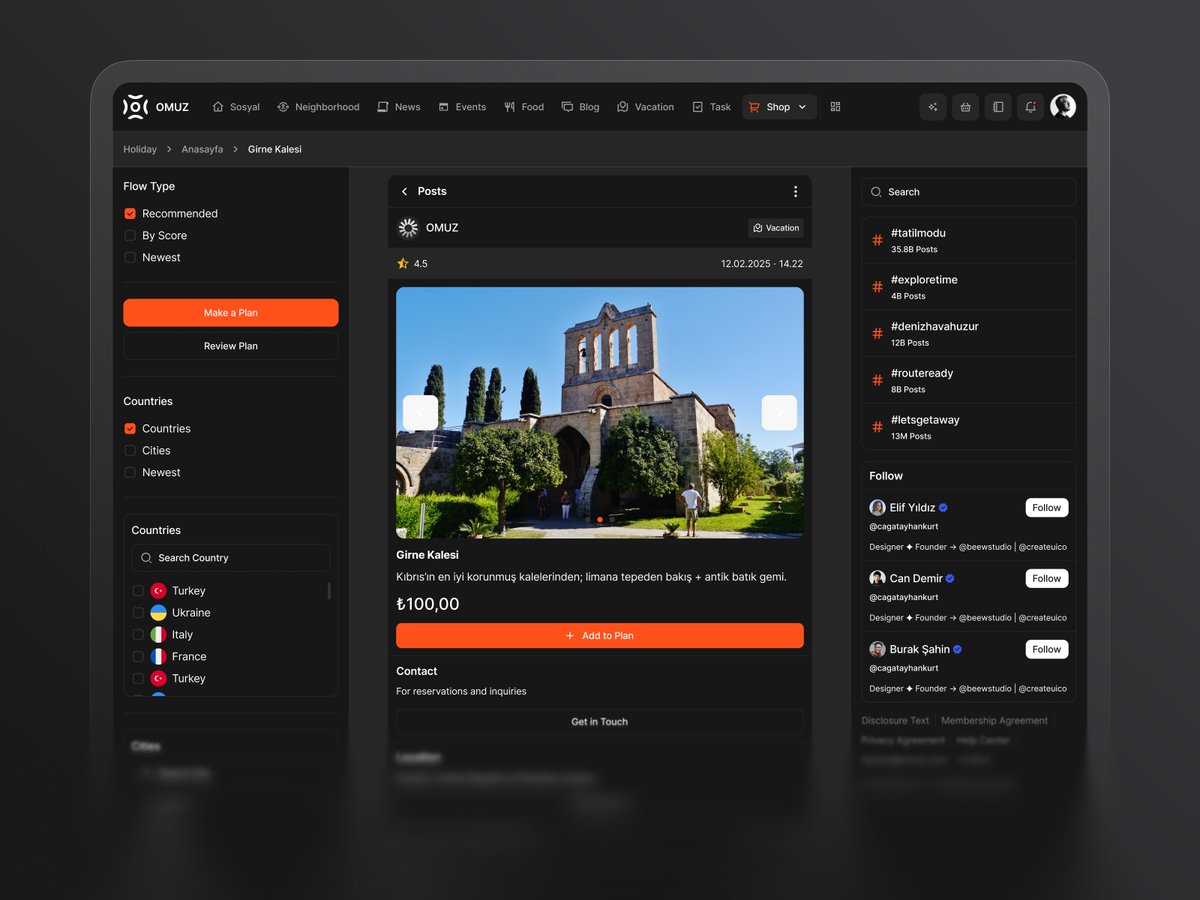Uncheck the Recommended flow type
Screen dimensions: 1200x900
[x=130, y=214]
